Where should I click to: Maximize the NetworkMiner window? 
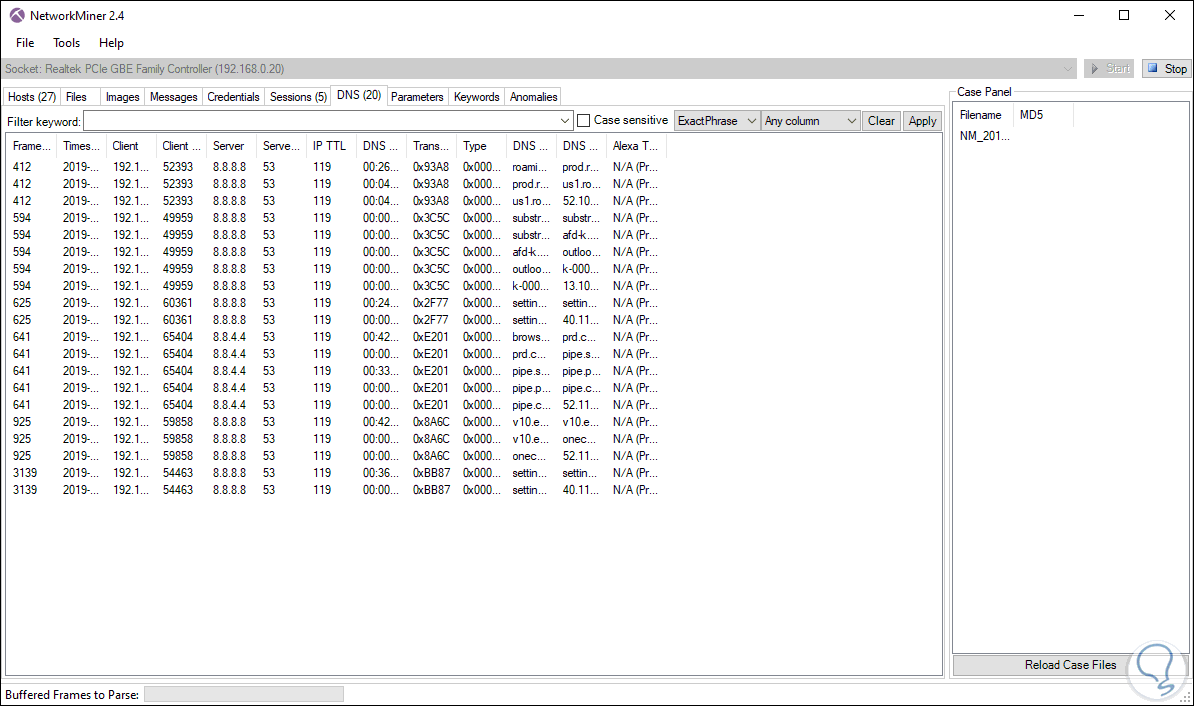[1124, 15]
